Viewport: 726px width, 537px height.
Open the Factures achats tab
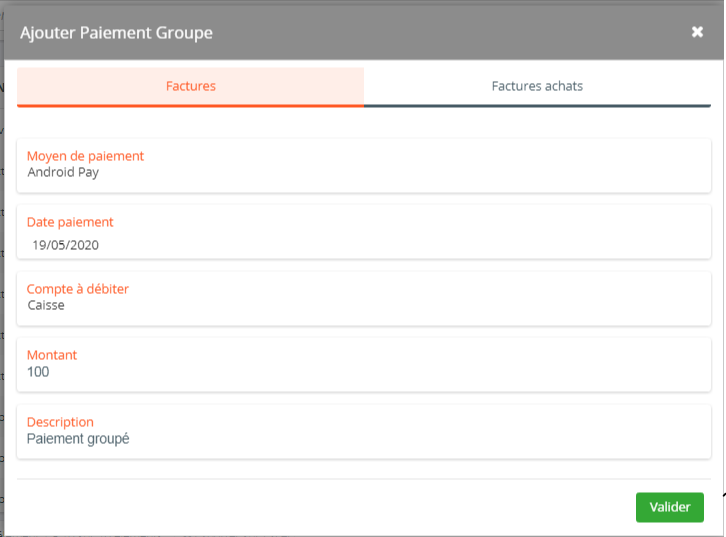coord(537,87)
